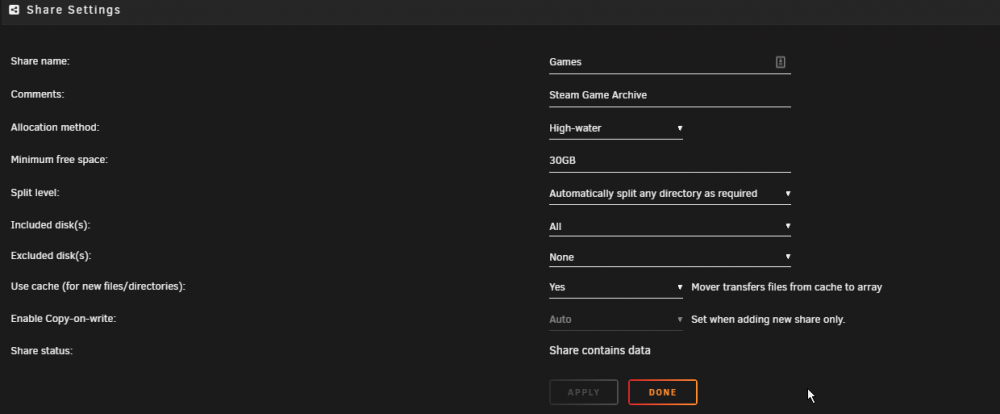1000x414 pixels.
Task: Click the Mover transfers files note
Action: pyautogui.click(x=786, y=287)
